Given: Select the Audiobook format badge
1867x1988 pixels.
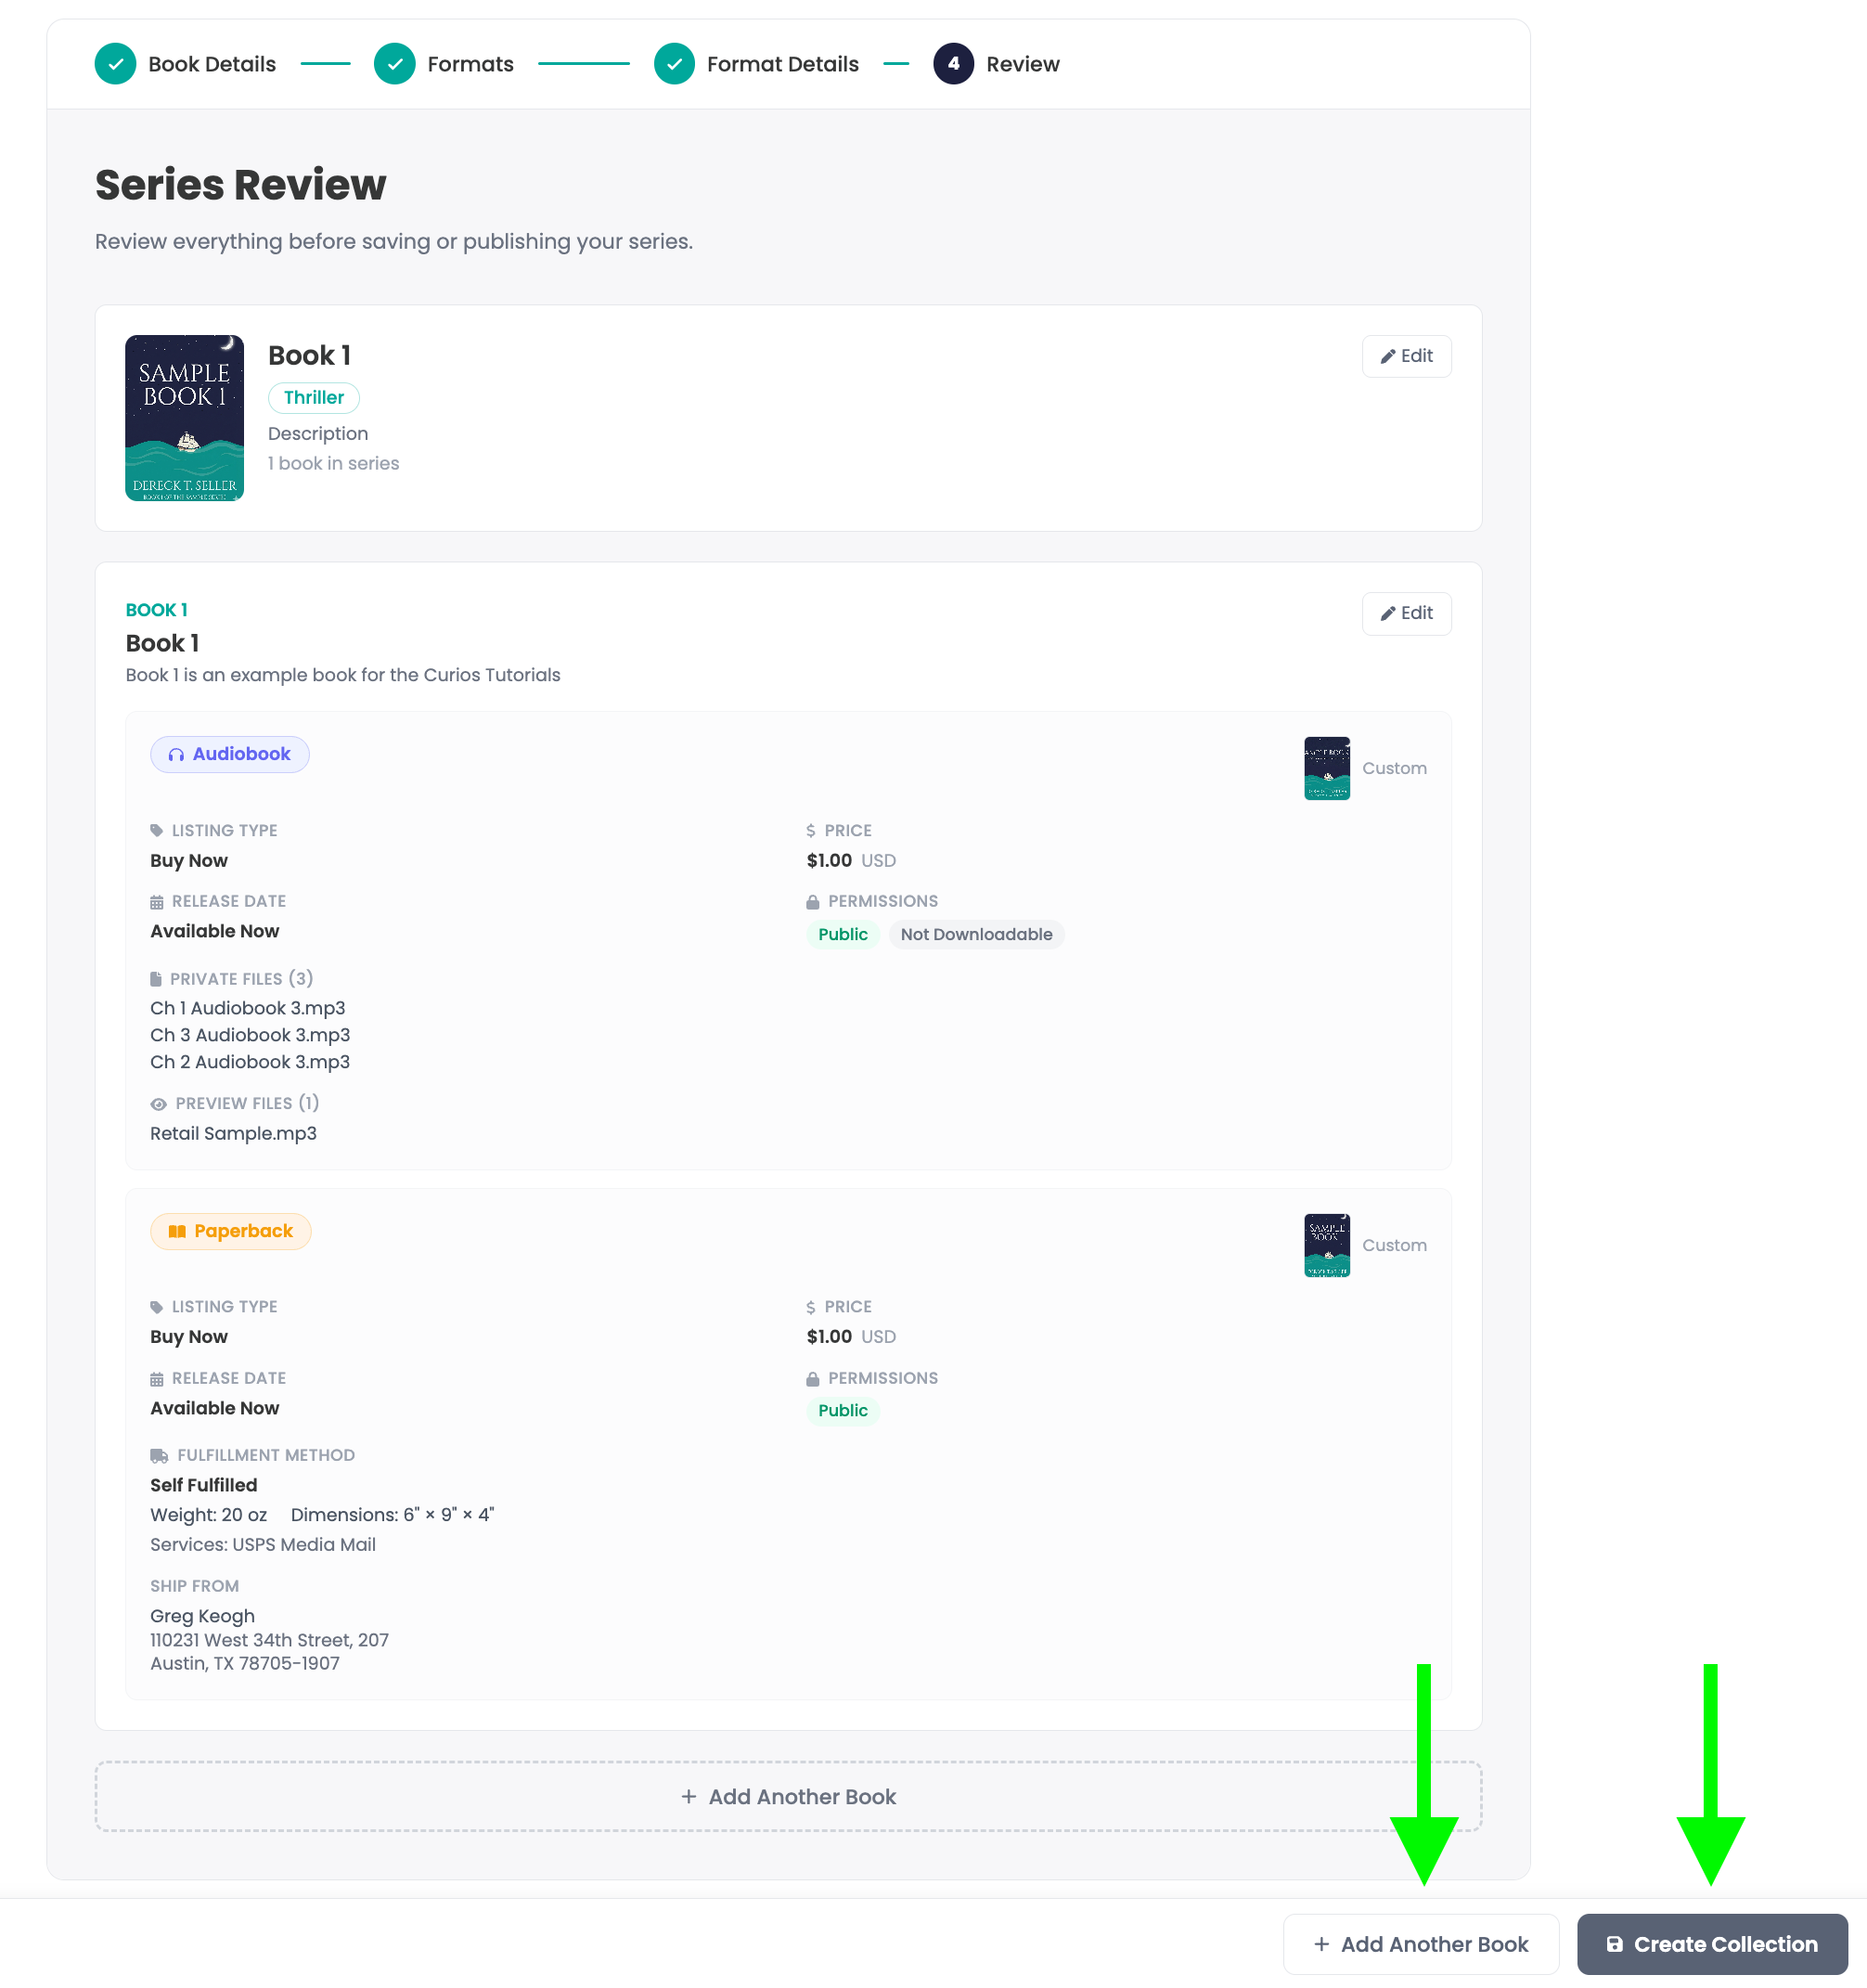Looking at the screenshot, I should (230, 754).
